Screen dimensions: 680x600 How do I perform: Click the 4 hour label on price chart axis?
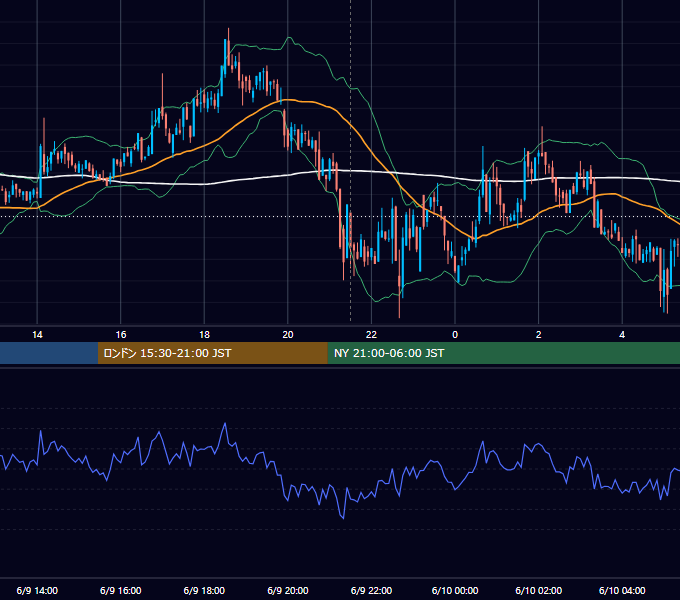click(x=622, y=335)
